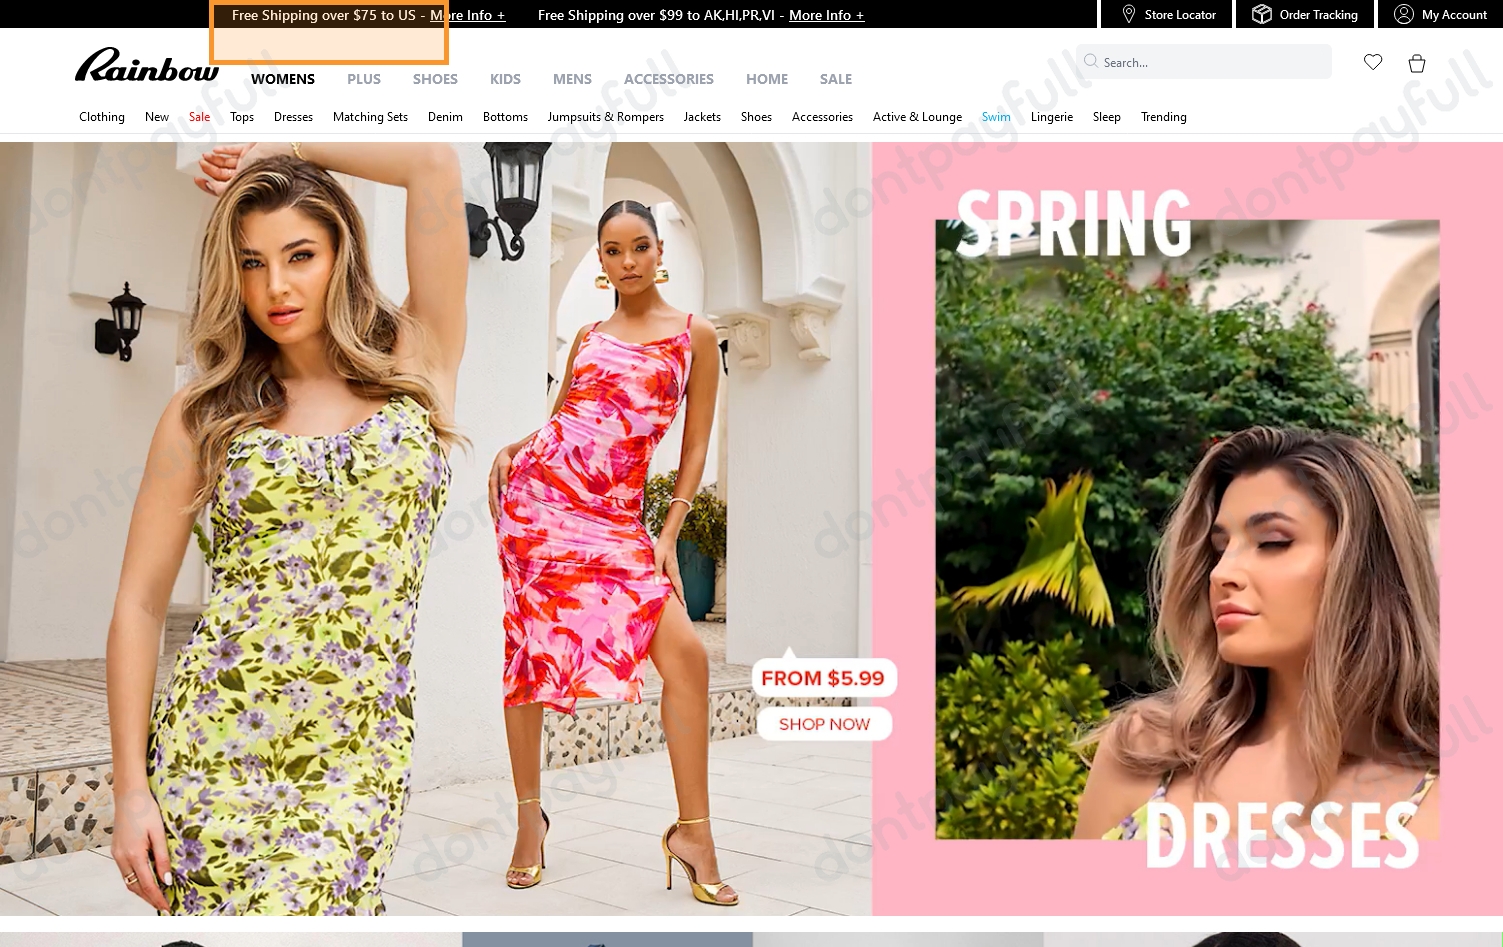The width and height of the screenshot is (1503, 947).
Task: Click Free Shipping over $75 to US text
Action: pos(323,15)
